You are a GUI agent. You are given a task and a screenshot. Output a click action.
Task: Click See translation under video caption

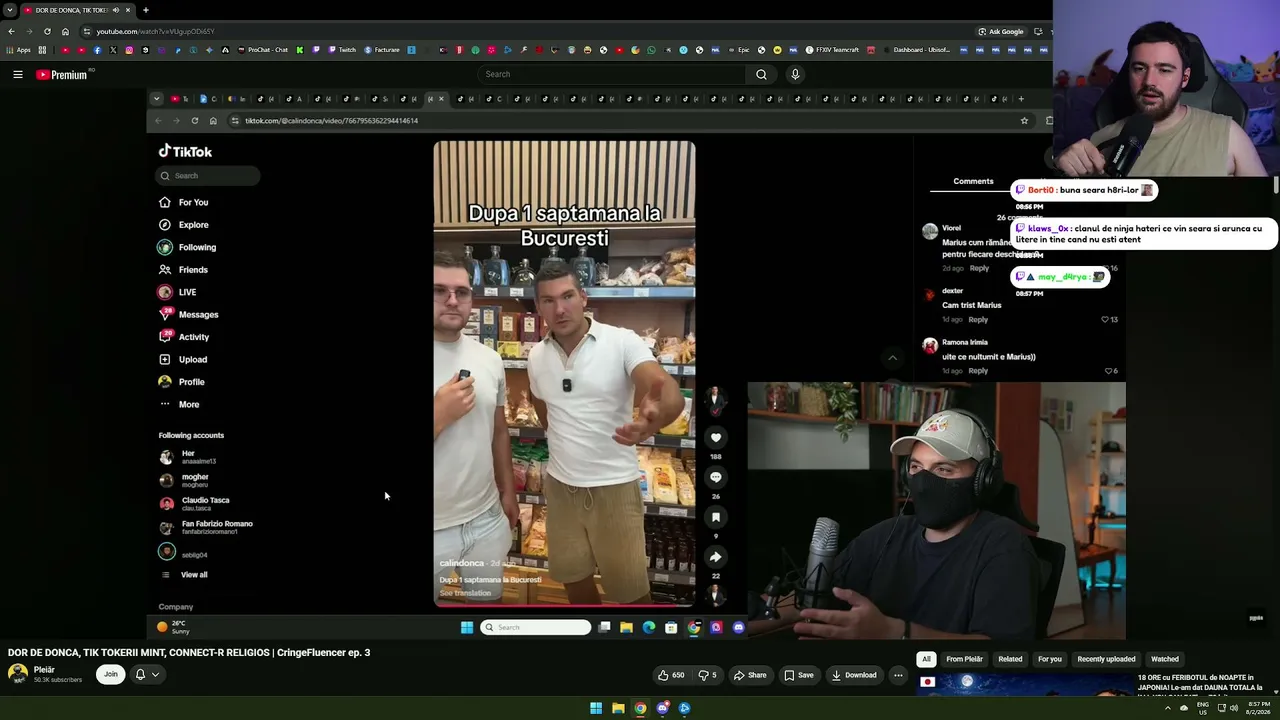click(x=466, y=593)
